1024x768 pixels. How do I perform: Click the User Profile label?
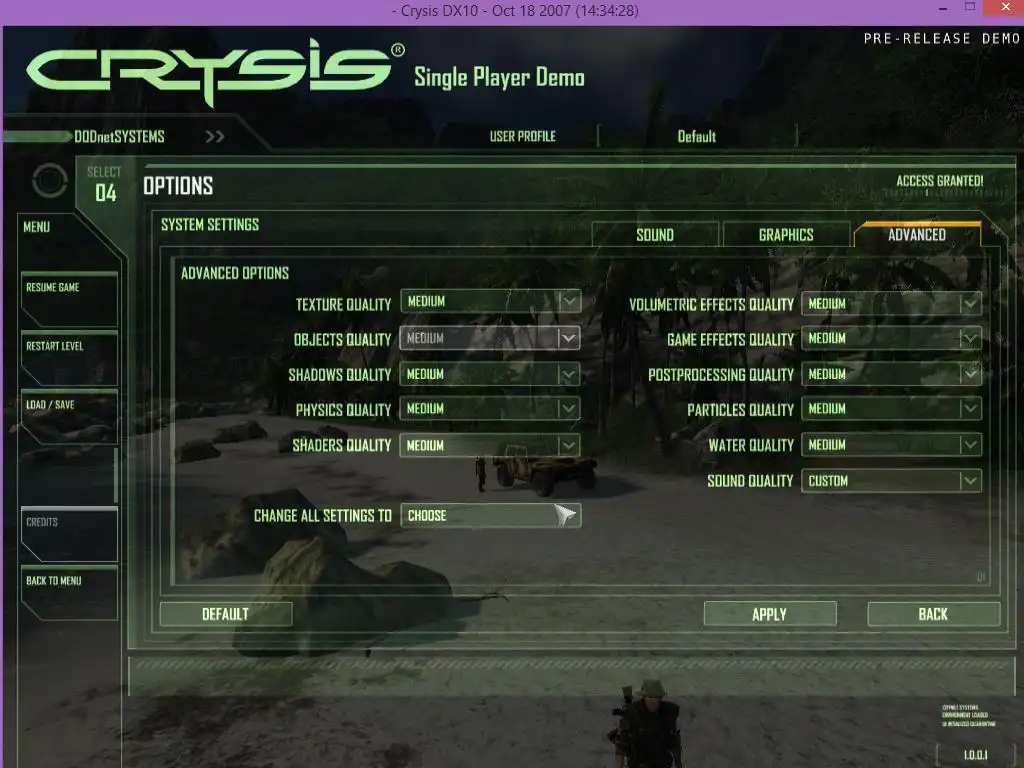(x=522, y=136)
